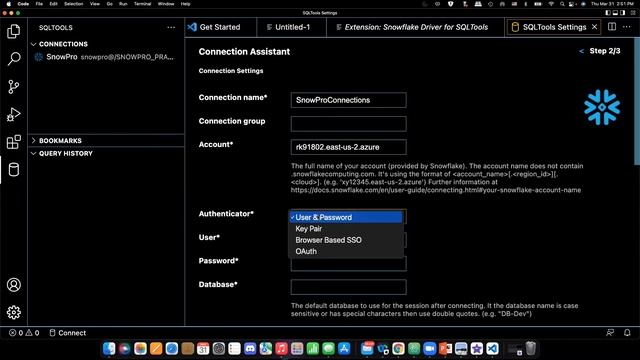Open the Help menu
This screenshot has width=640, height=360.
coord(185,4)
